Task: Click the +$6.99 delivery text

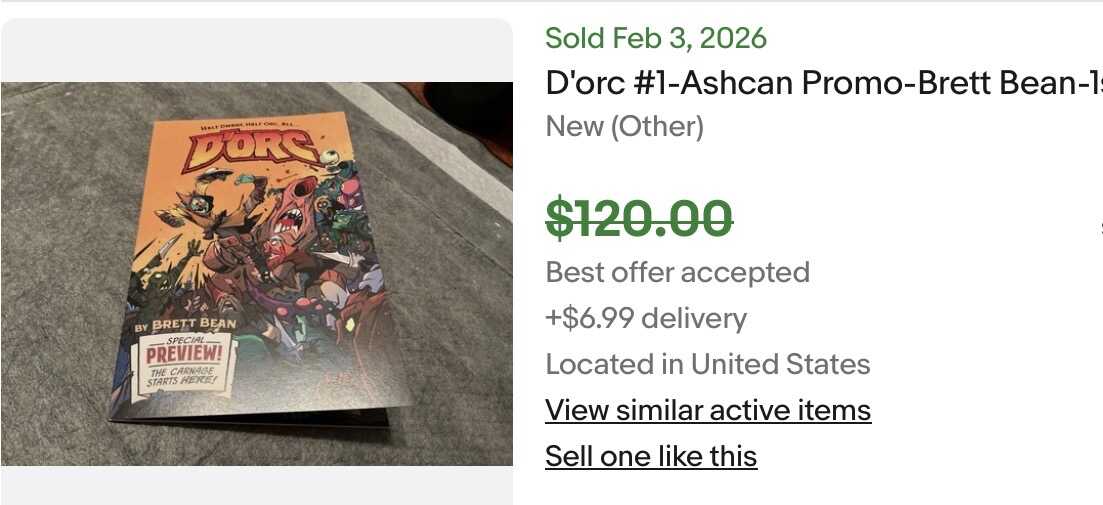Action: (x=646, y=318)
